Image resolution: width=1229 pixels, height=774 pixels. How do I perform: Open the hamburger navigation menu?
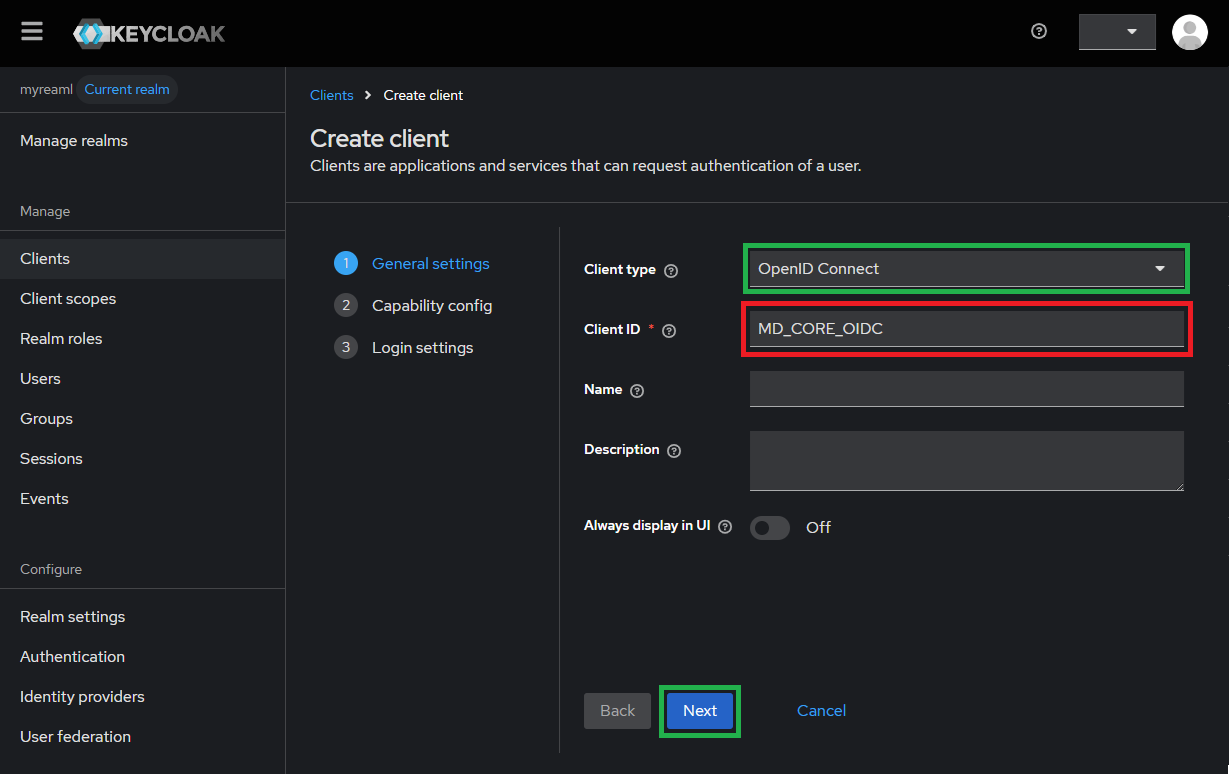tap(32, 32)
